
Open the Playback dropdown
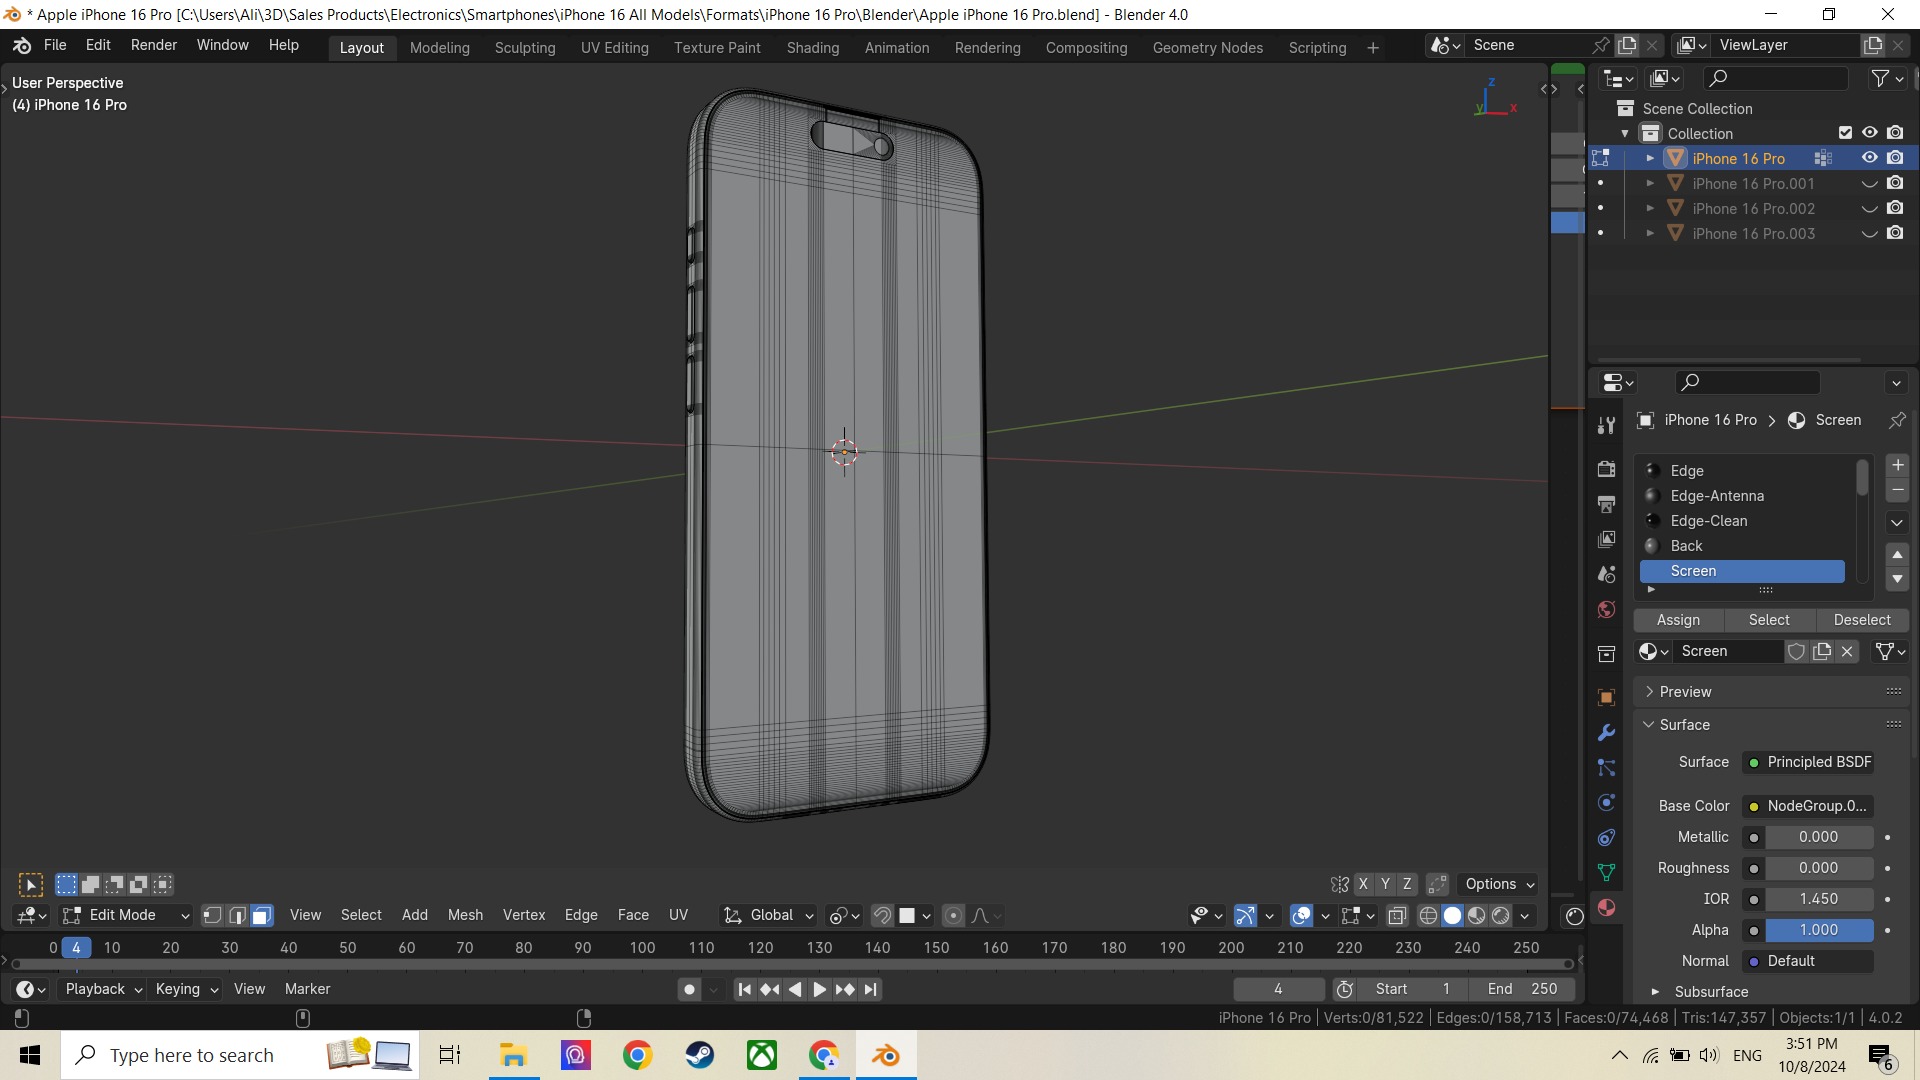103,989
